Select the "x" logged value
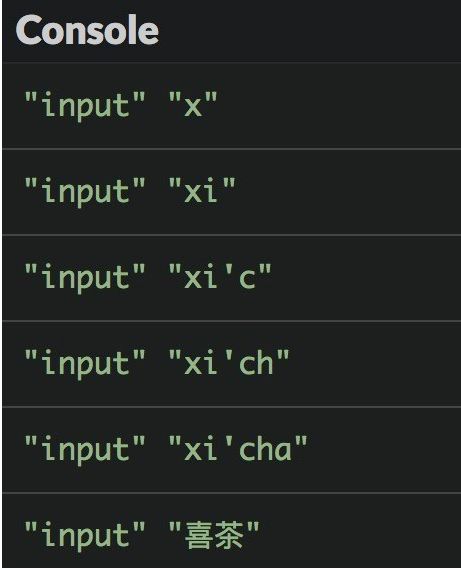461x570 pixels. coord(193,105)
